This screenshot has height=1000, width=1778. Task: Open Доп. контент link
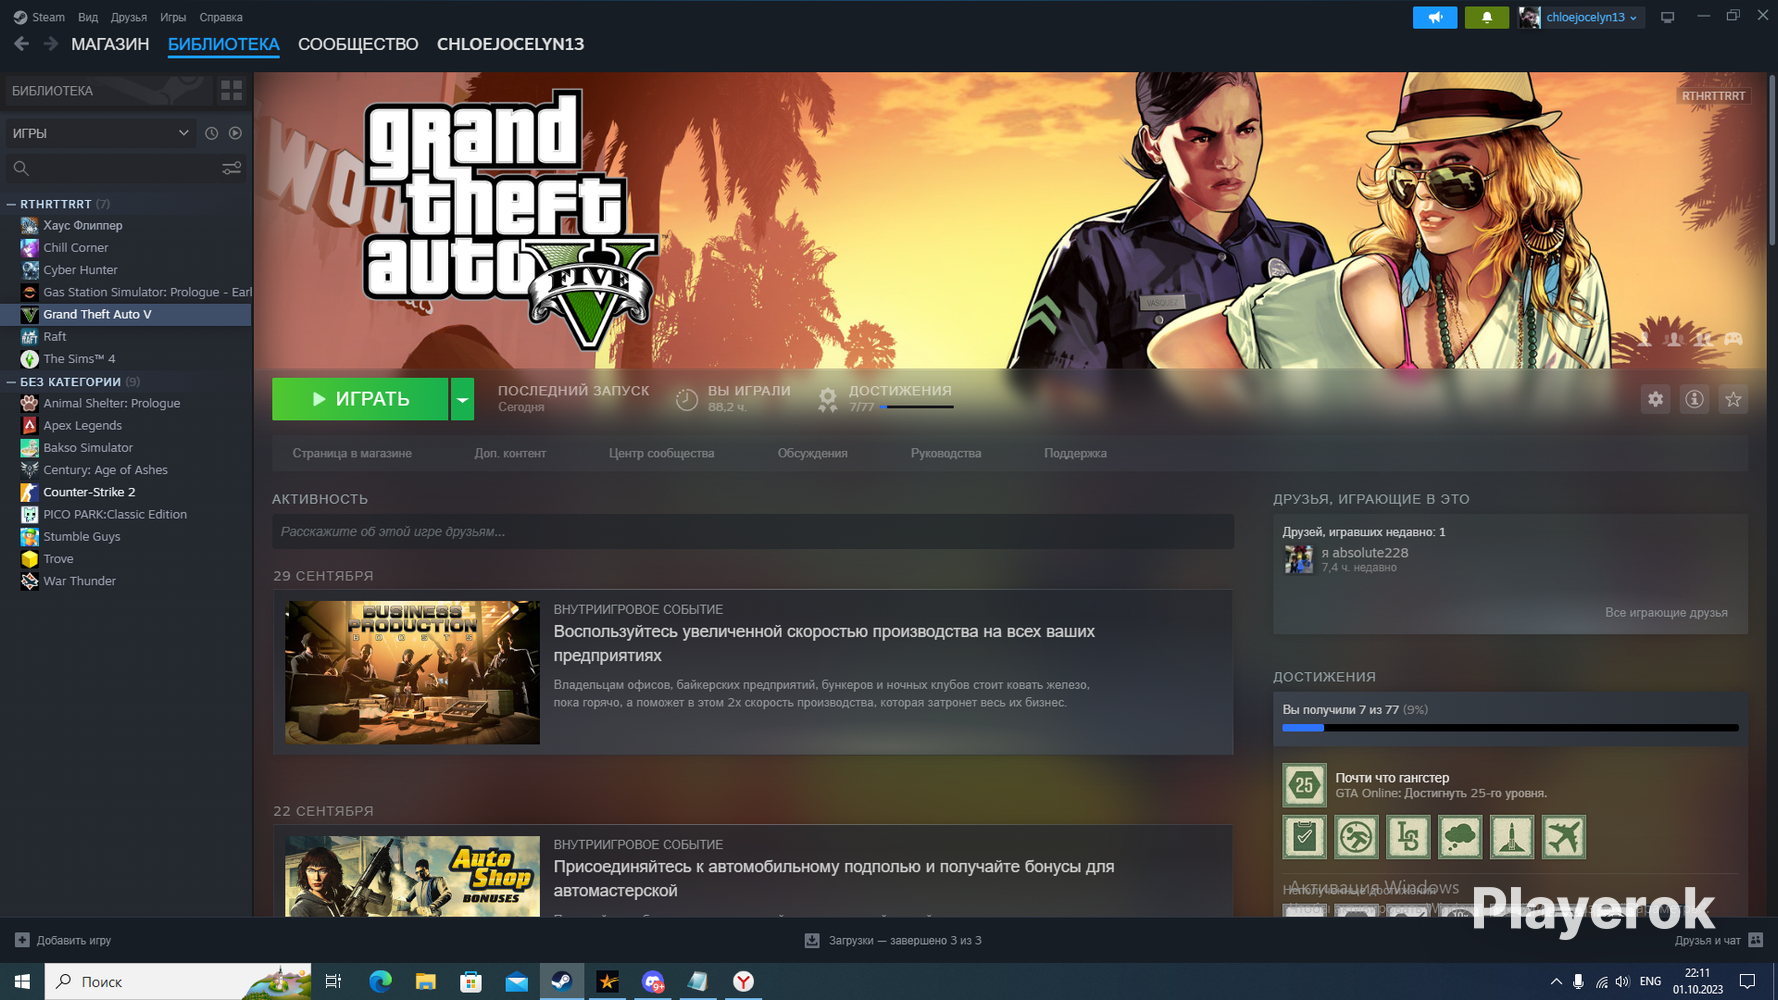click(x=510, y=453)
